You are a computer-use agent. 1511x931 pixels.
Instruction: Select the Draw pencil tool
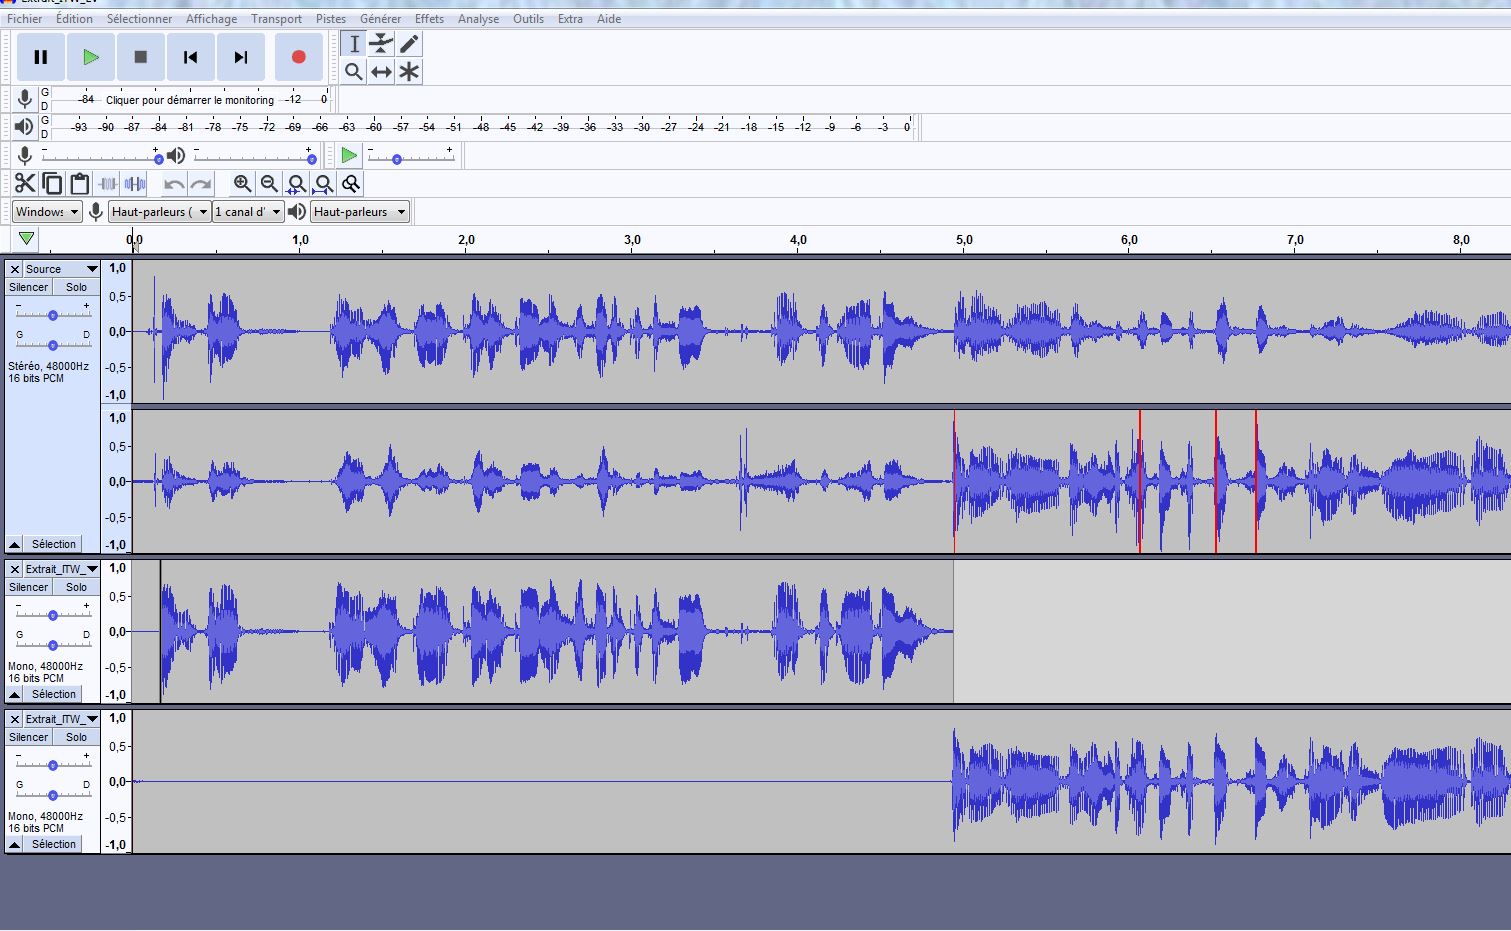pyautogui.click(x=409, y=43)
